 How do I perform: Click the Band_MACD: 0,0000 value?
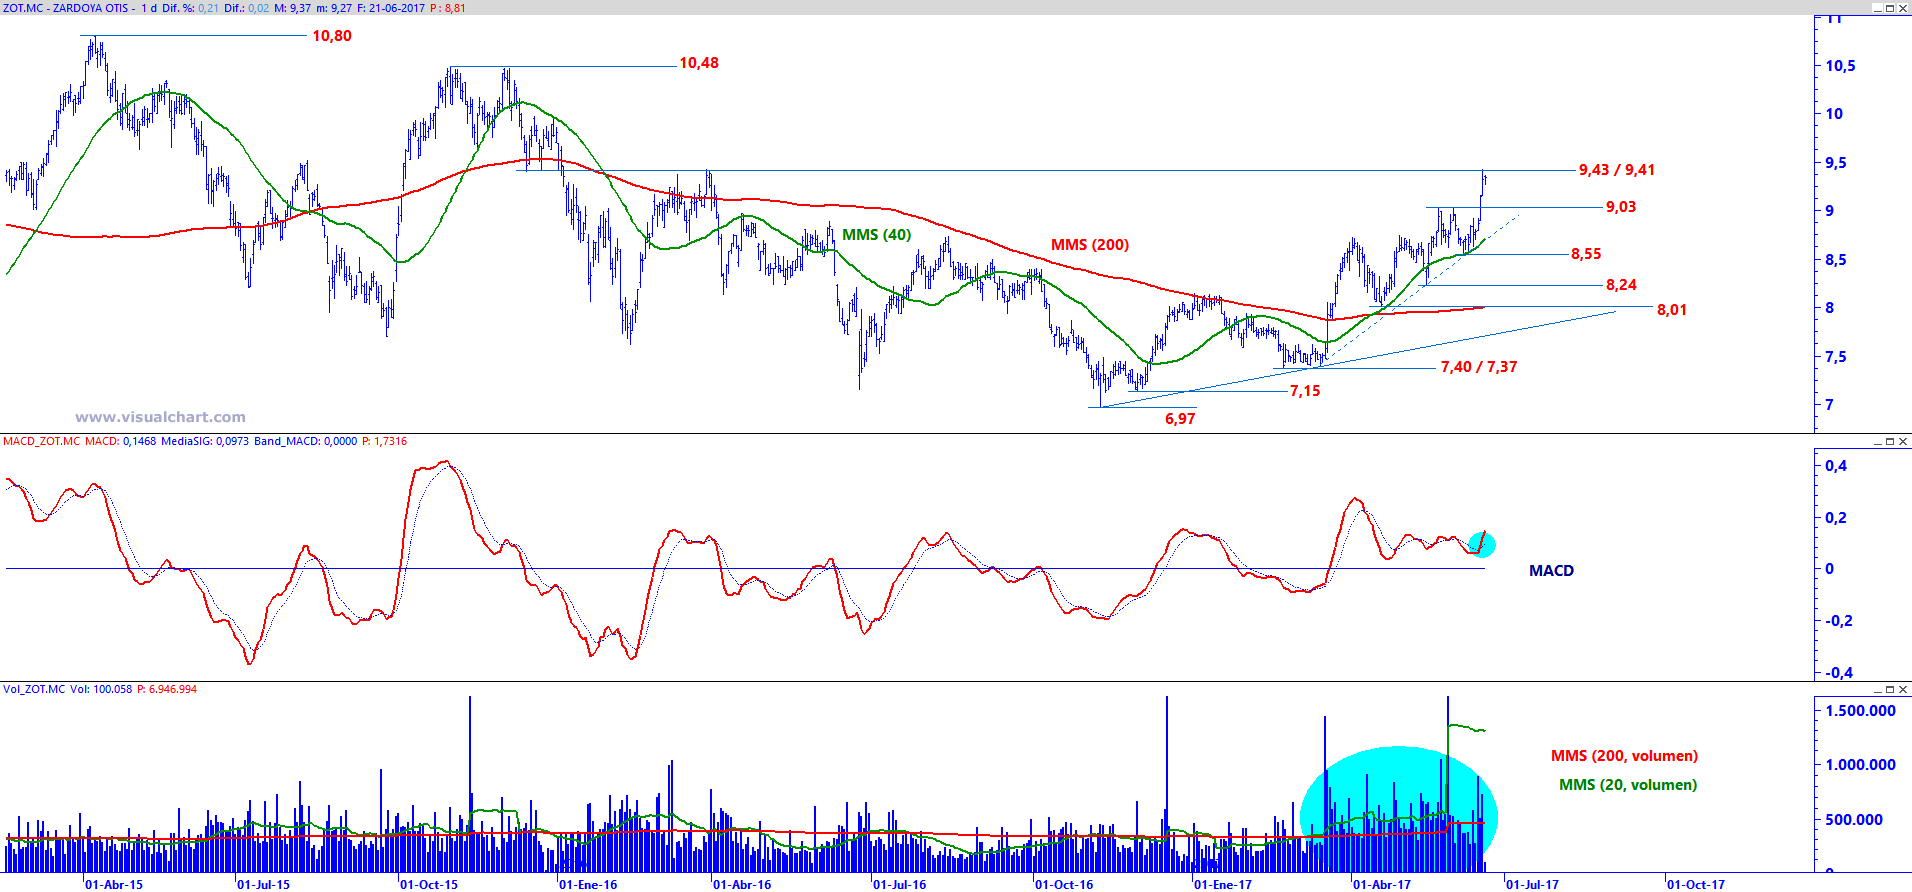[306, 441]
